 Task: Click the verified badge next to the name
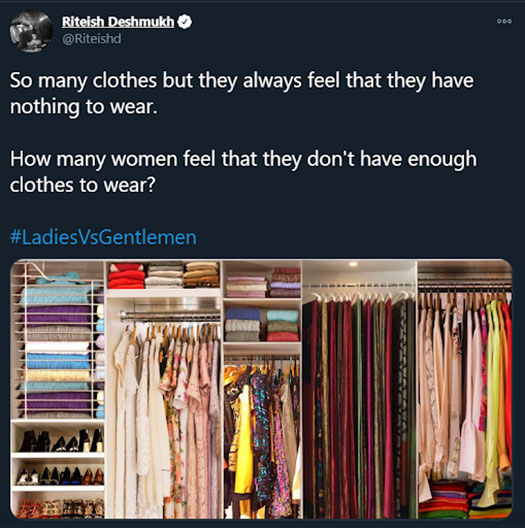[185, 22]
